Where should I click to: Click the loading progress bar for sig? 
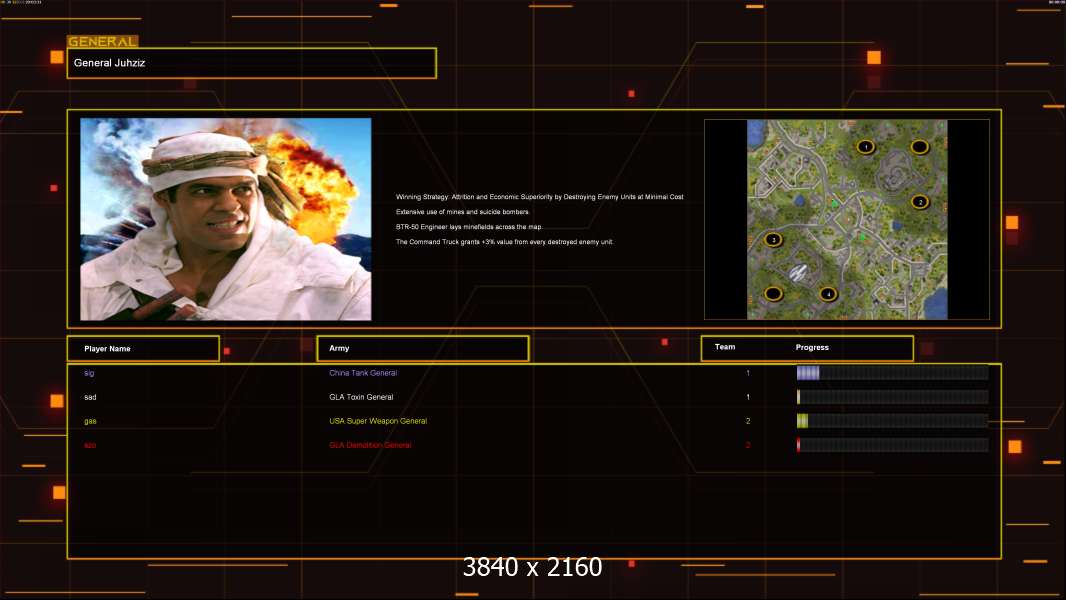tap(892, 373)
